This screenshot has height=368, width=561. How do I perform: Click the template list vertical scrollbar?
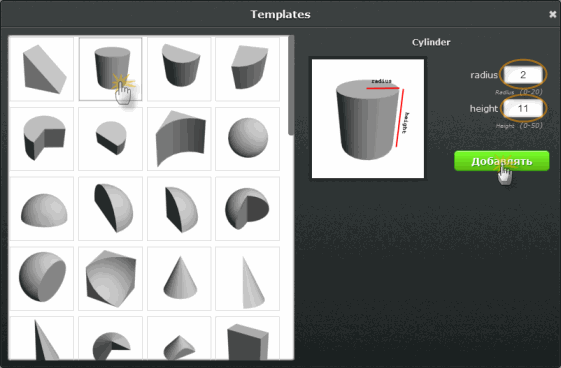tap(291, 86)
